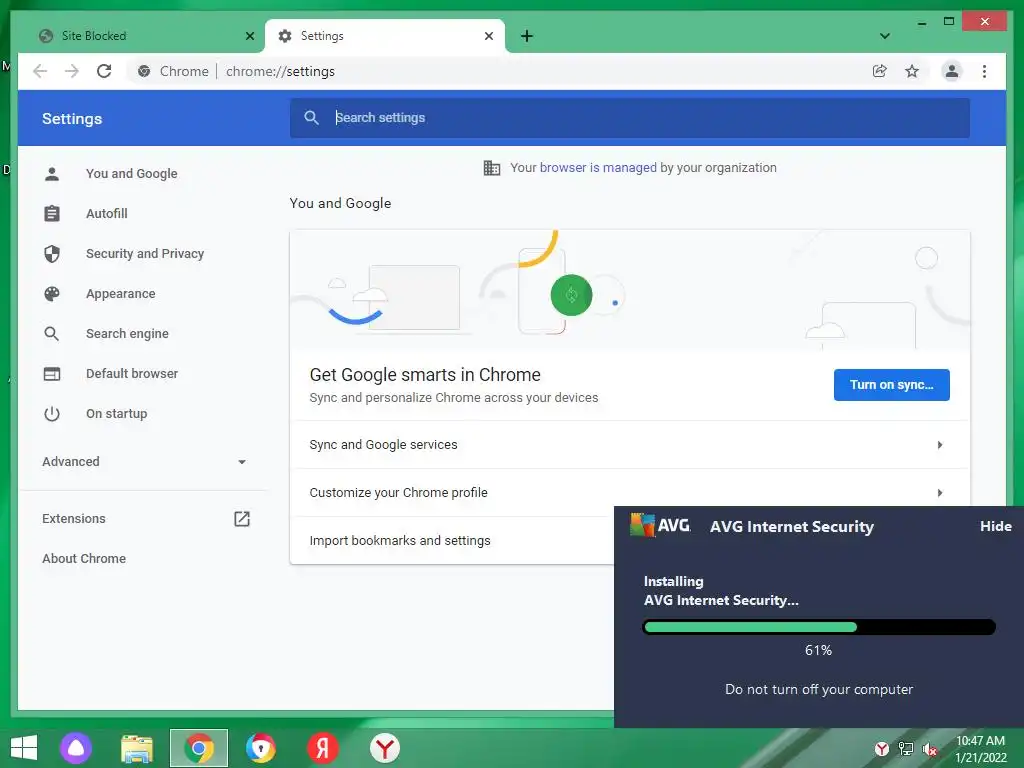The height and width of the screenshot is (768, 1024).
Task: Open the tab search chevron
Action: point(885,36)
